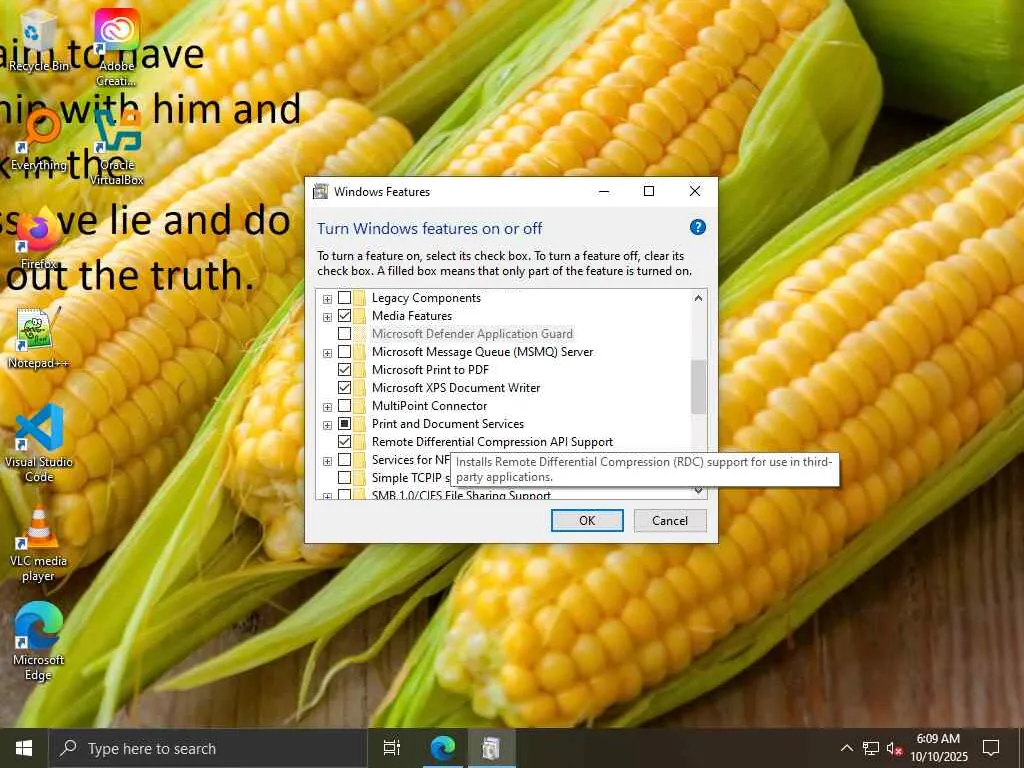Check Microsoft Message Queue (MSMQ) Server box
Viewport: 1024px width, 768px height.
(x=344, y=352)
